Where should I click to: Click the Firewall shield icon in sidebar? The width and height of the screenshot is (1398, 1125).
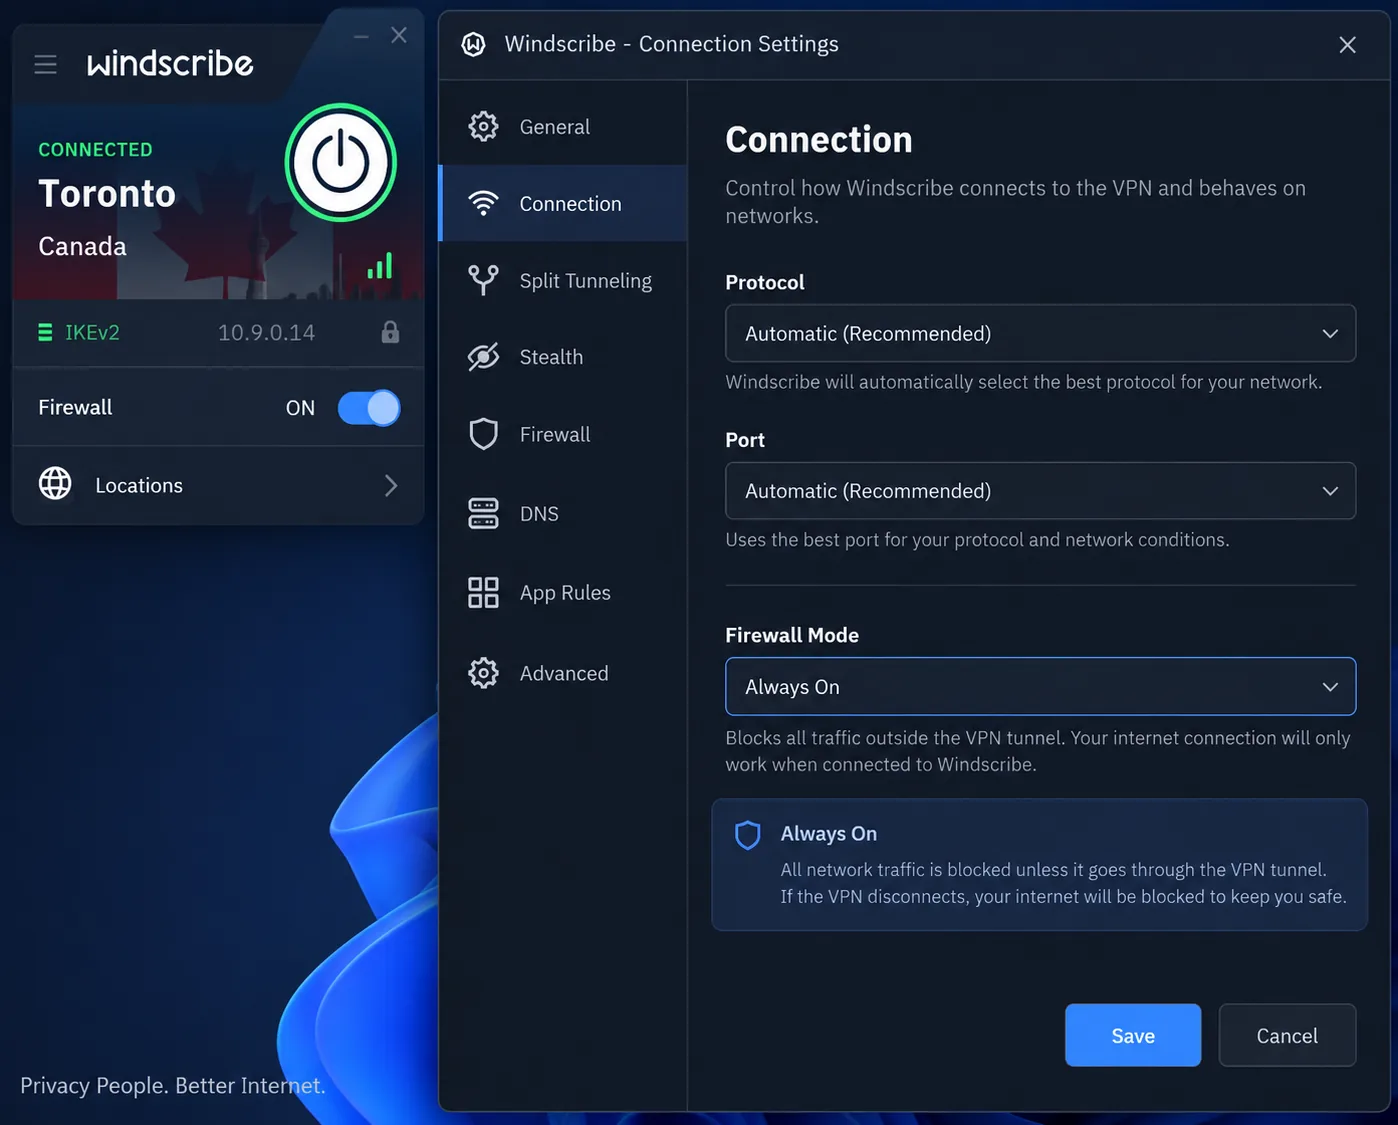pyautogui.click(x=483, y=434)
